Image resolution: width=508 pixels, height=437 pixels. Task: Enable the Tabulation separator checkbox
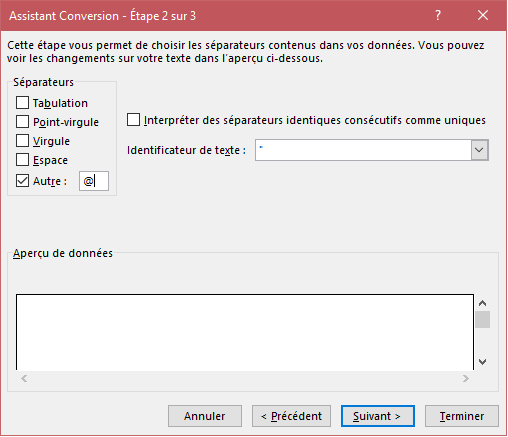[x=22, y=103]
